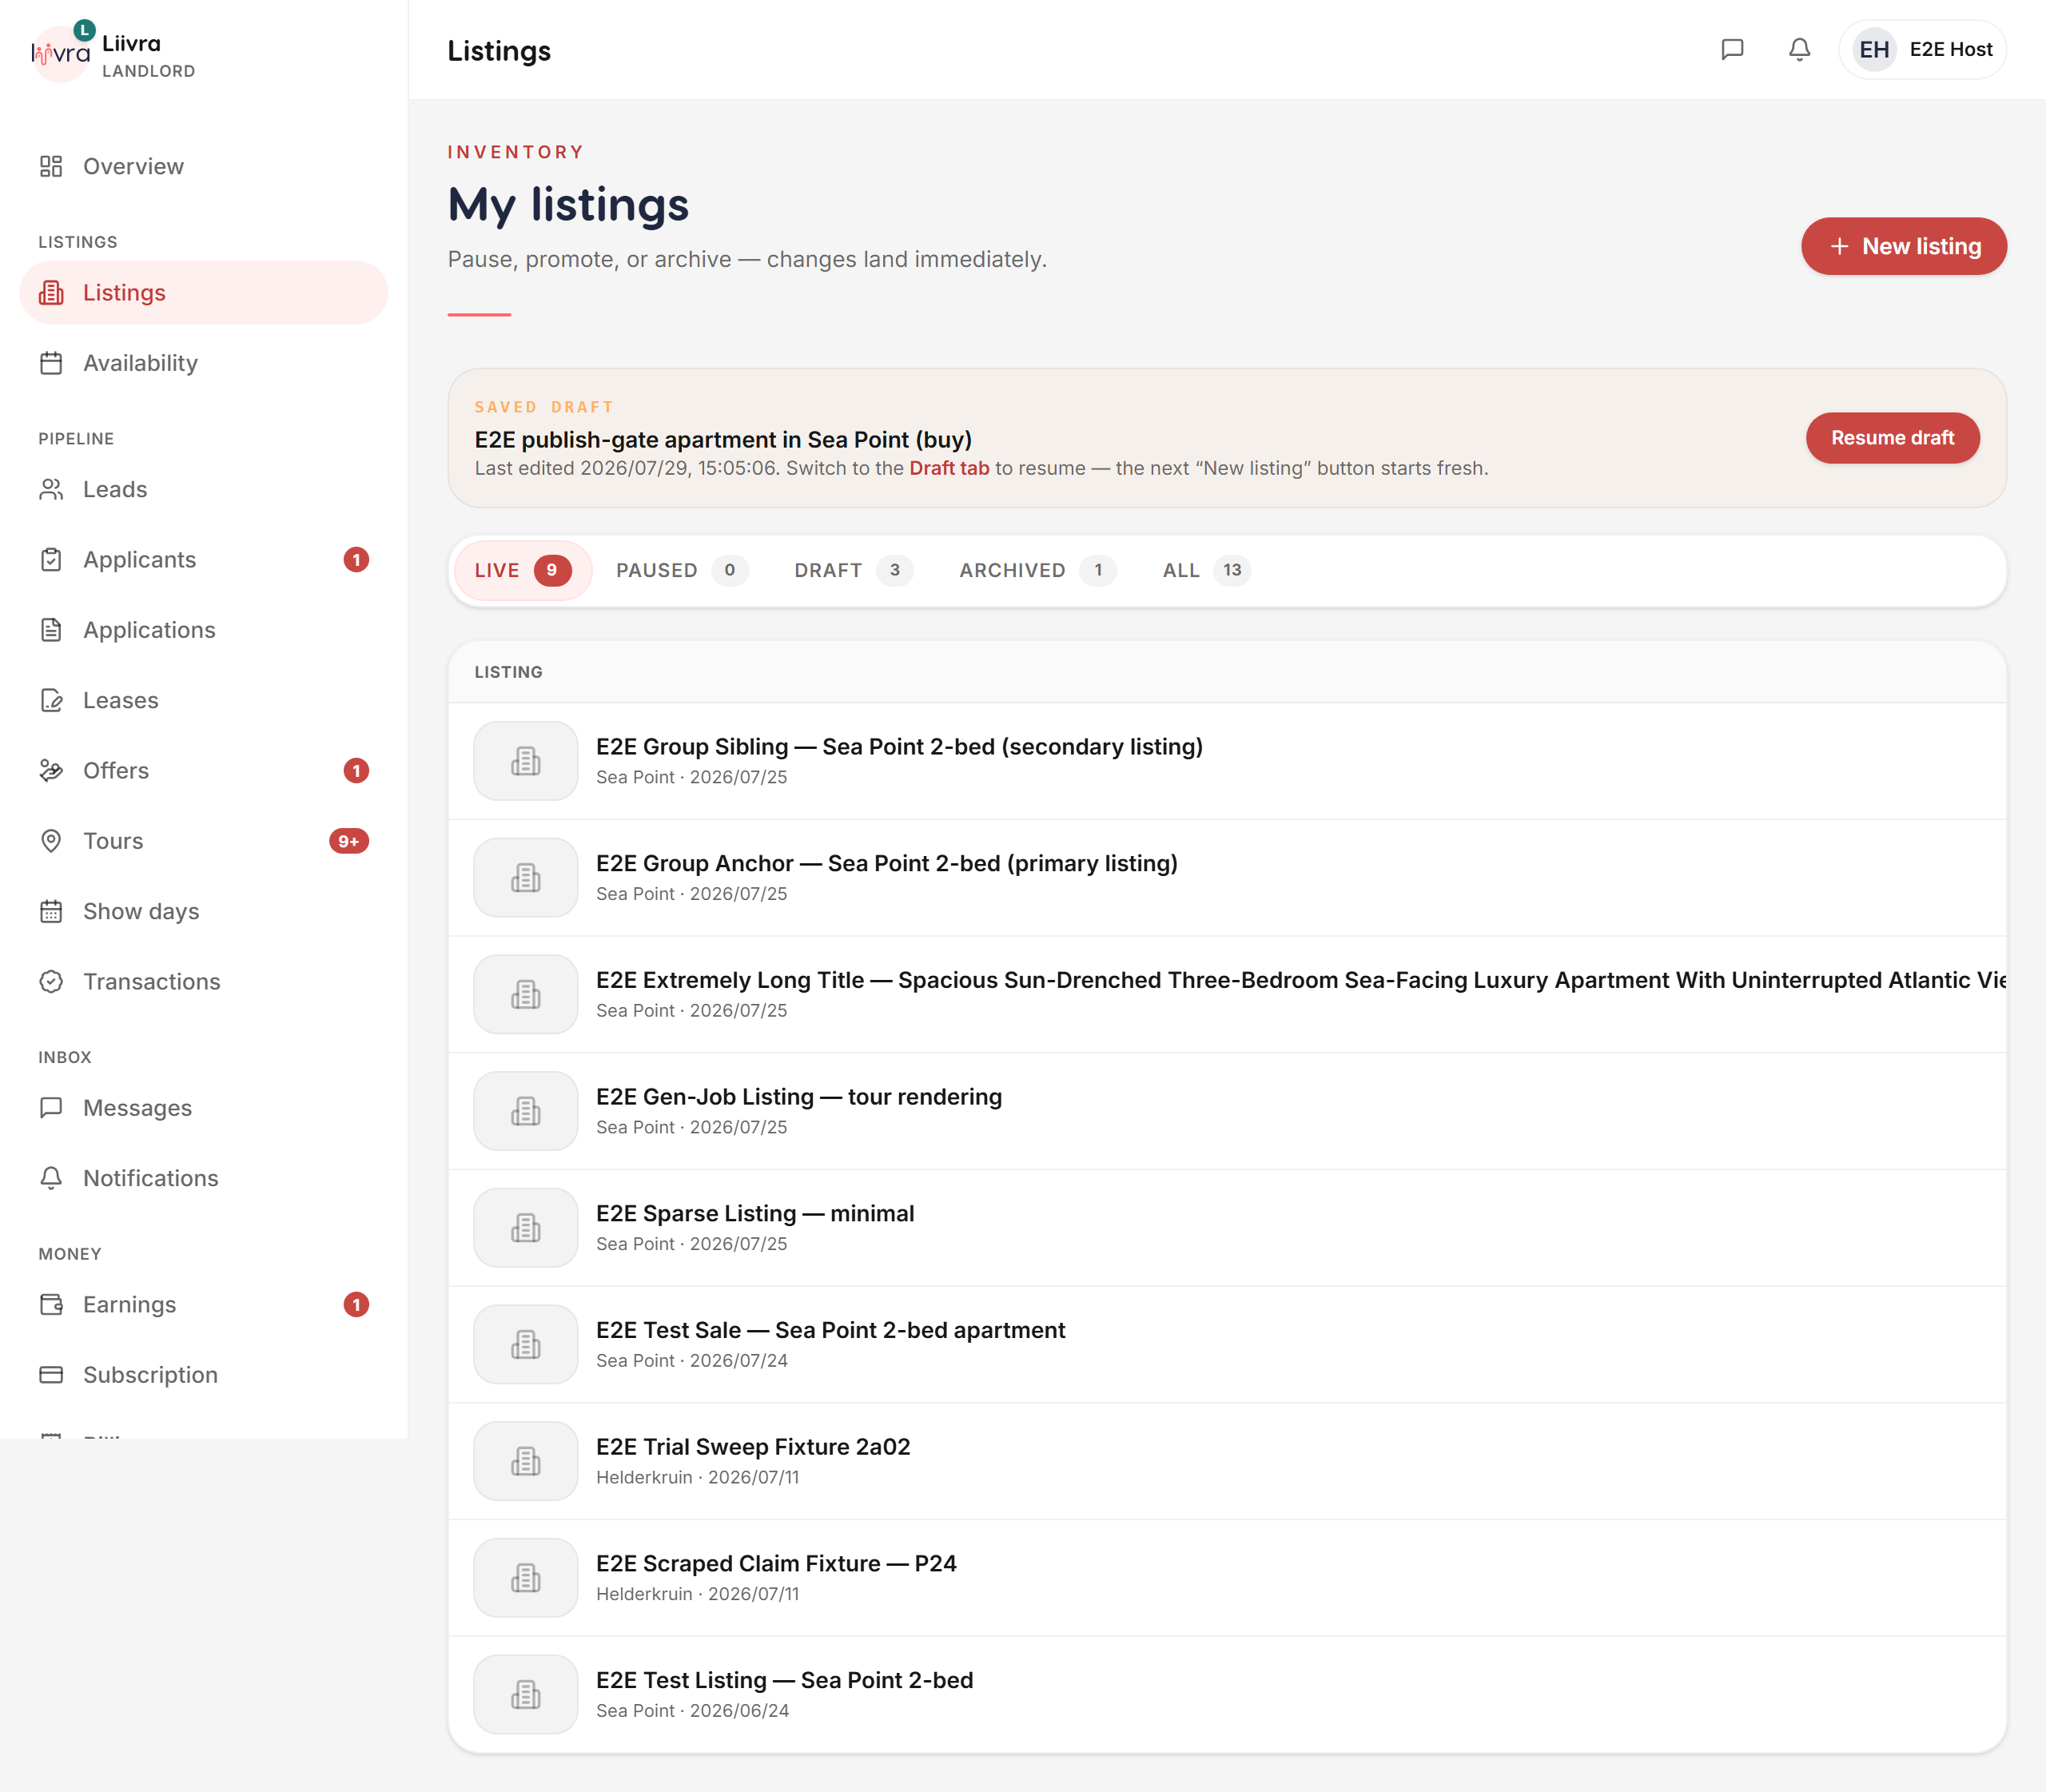
Task: Click thumbnail of E2E Group Sibling listing
Action: point(526,761)
